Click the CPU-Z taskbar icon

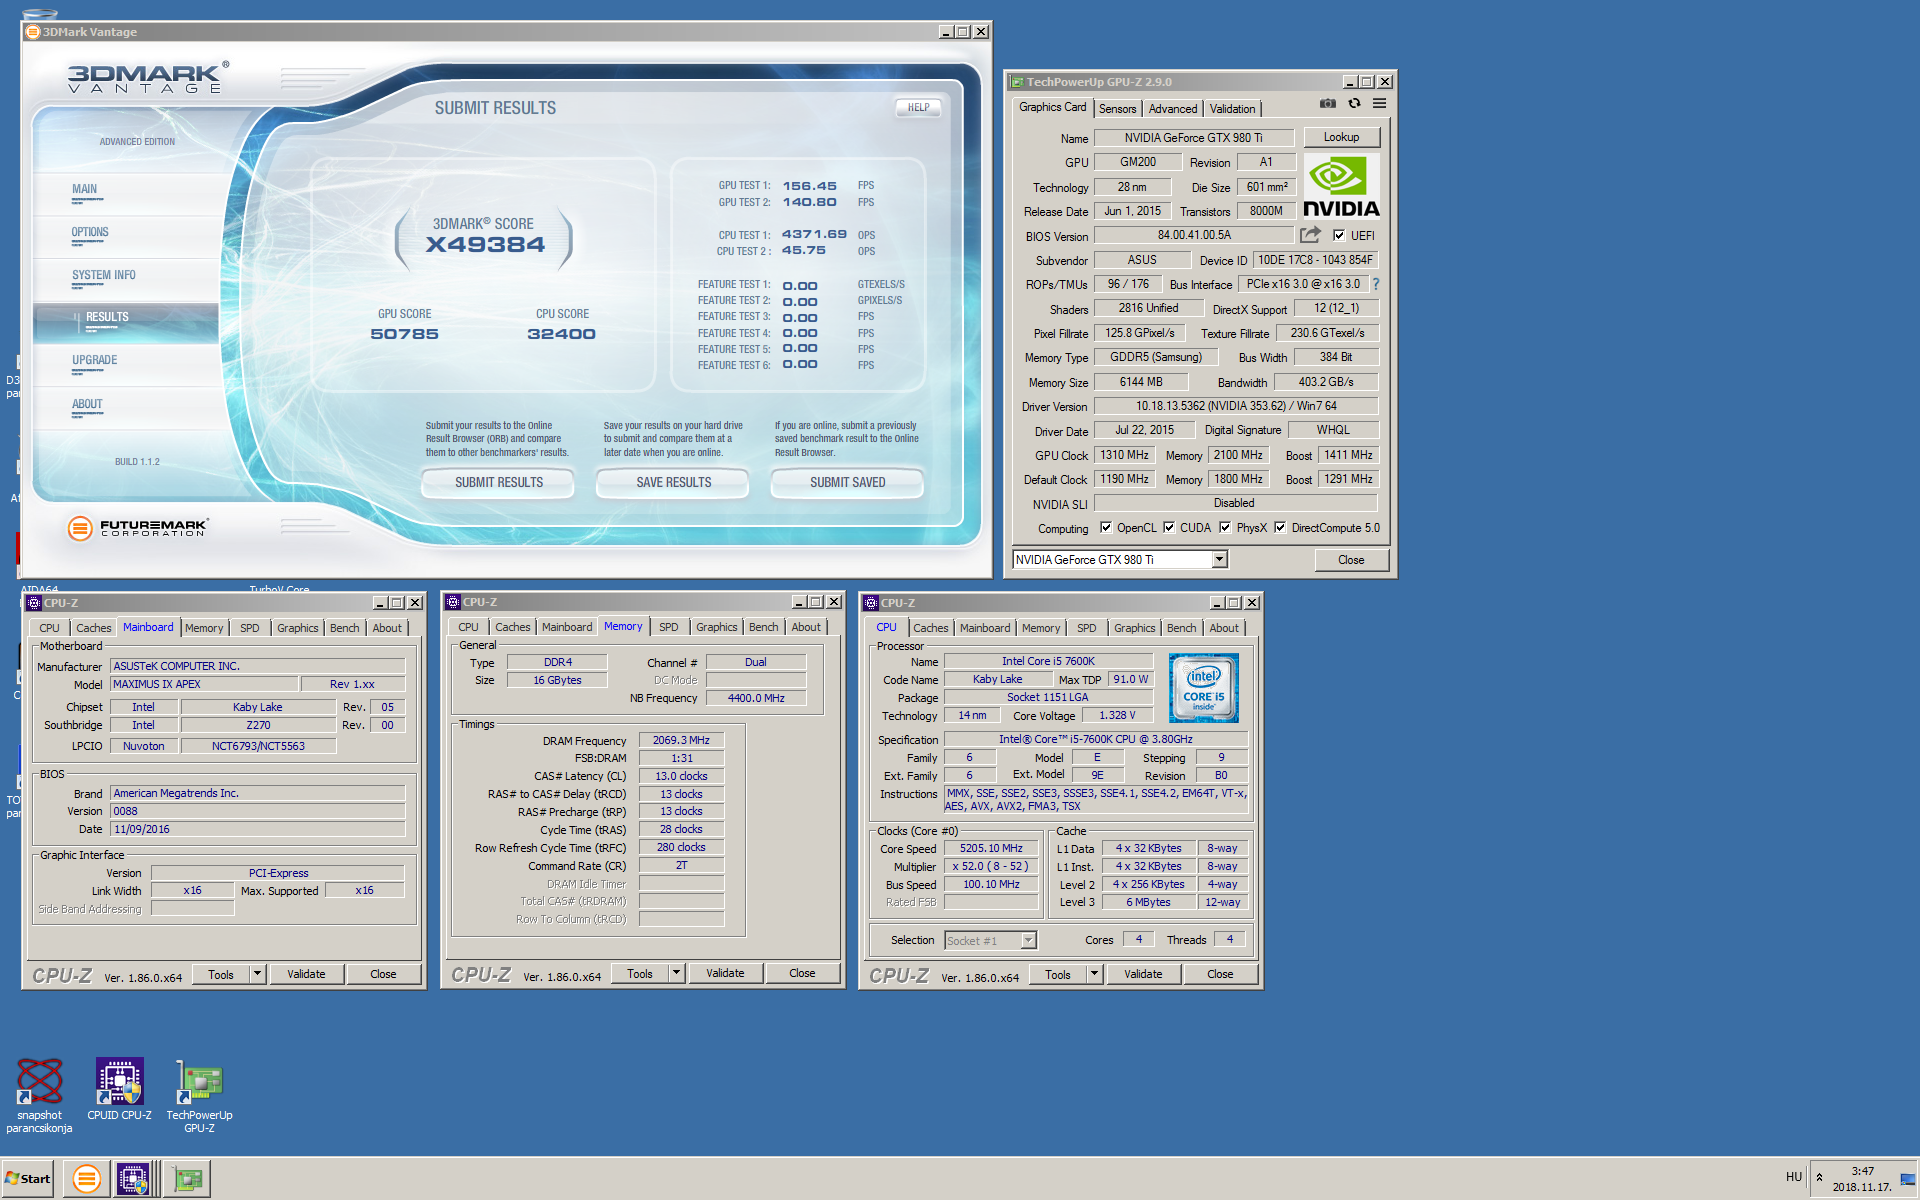[x=133, y=1179]
